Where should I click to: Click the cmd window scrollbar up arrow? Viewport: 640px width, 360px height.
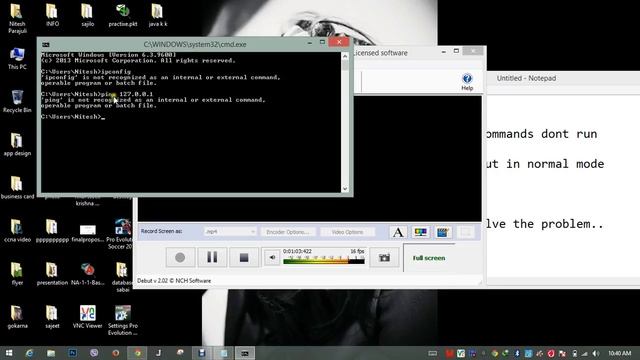345,56
